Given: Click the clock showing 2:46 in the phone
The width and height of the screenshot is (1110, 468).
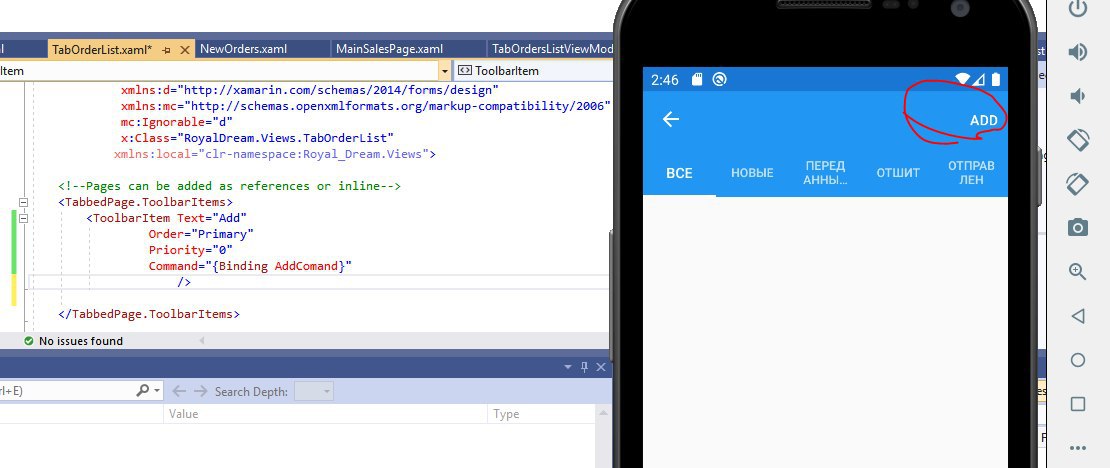Looking at the screenshot, I should tap(665, 79).
